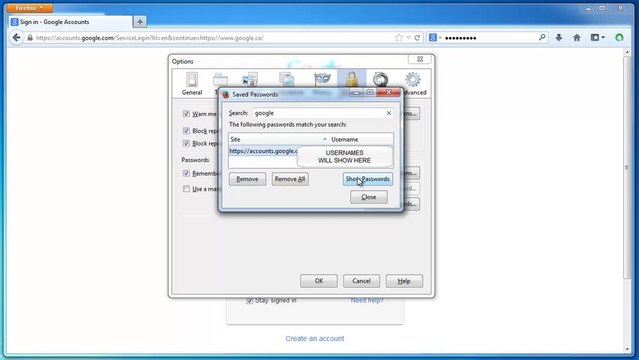This screenshot has width=639, height=360.
Task: Open the Applications pane in Options
Action: (x=287, y=79)
